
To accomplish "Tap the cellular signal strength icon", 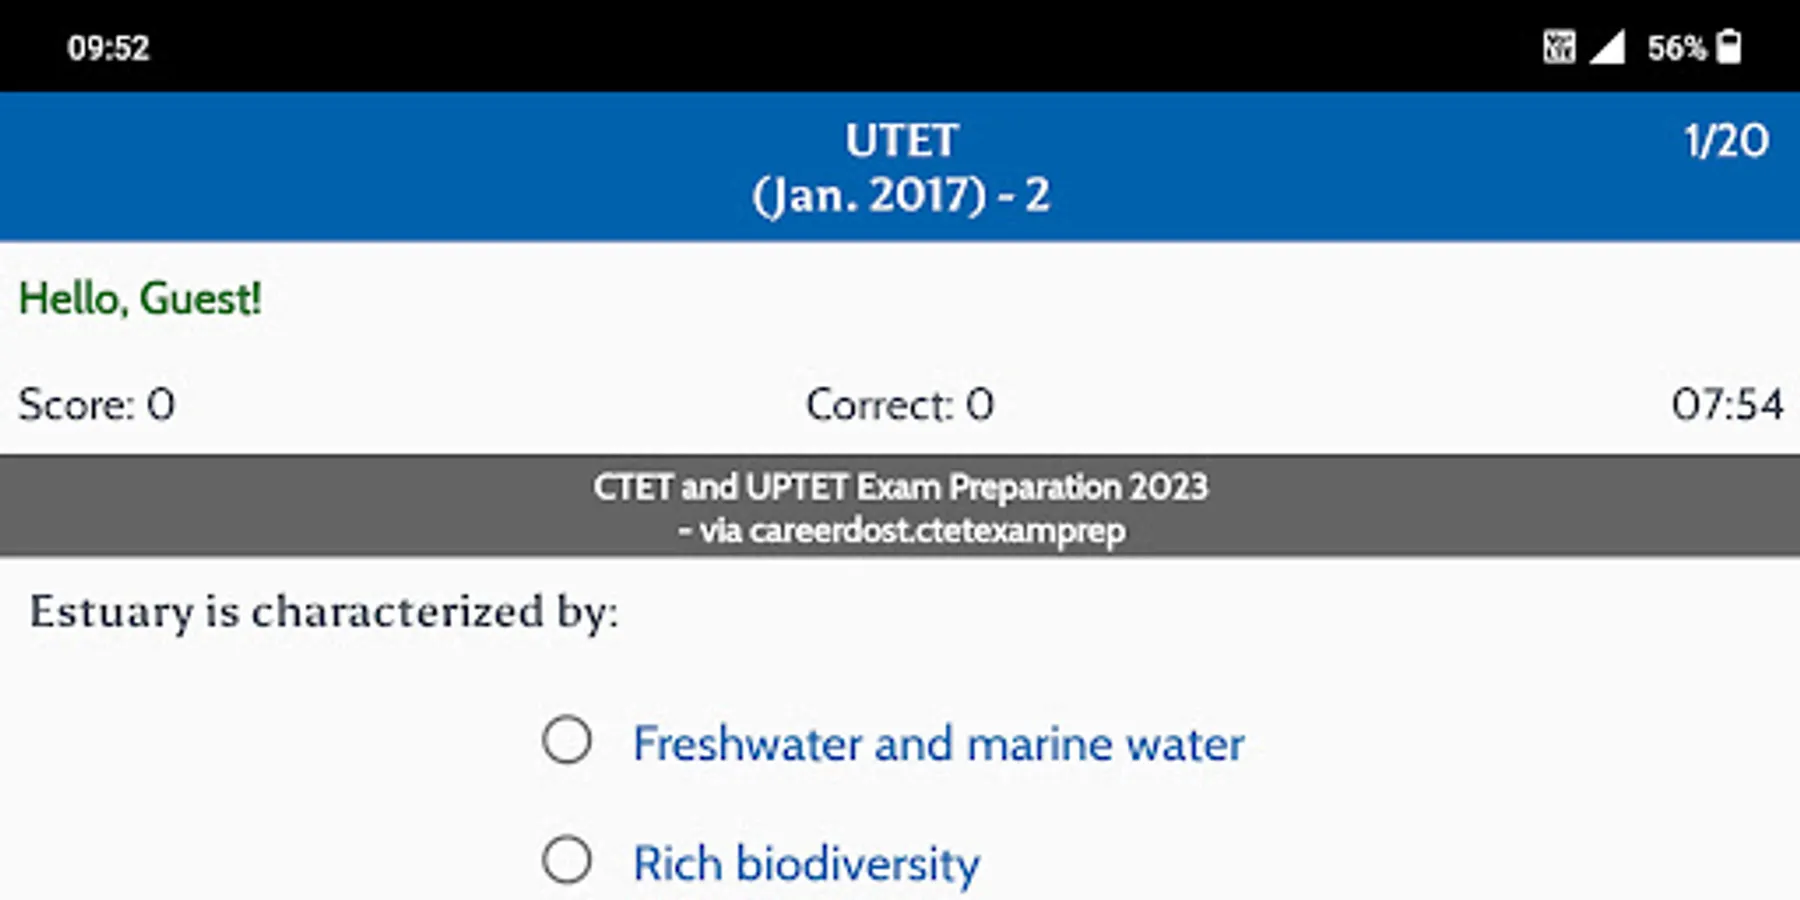I will coord(1607,47).
